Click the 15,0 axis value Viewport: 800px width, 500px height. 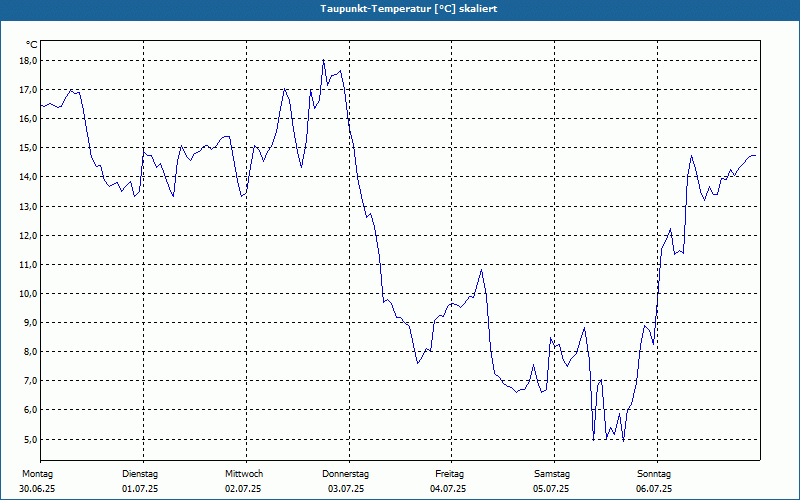[x=28, y=148]
